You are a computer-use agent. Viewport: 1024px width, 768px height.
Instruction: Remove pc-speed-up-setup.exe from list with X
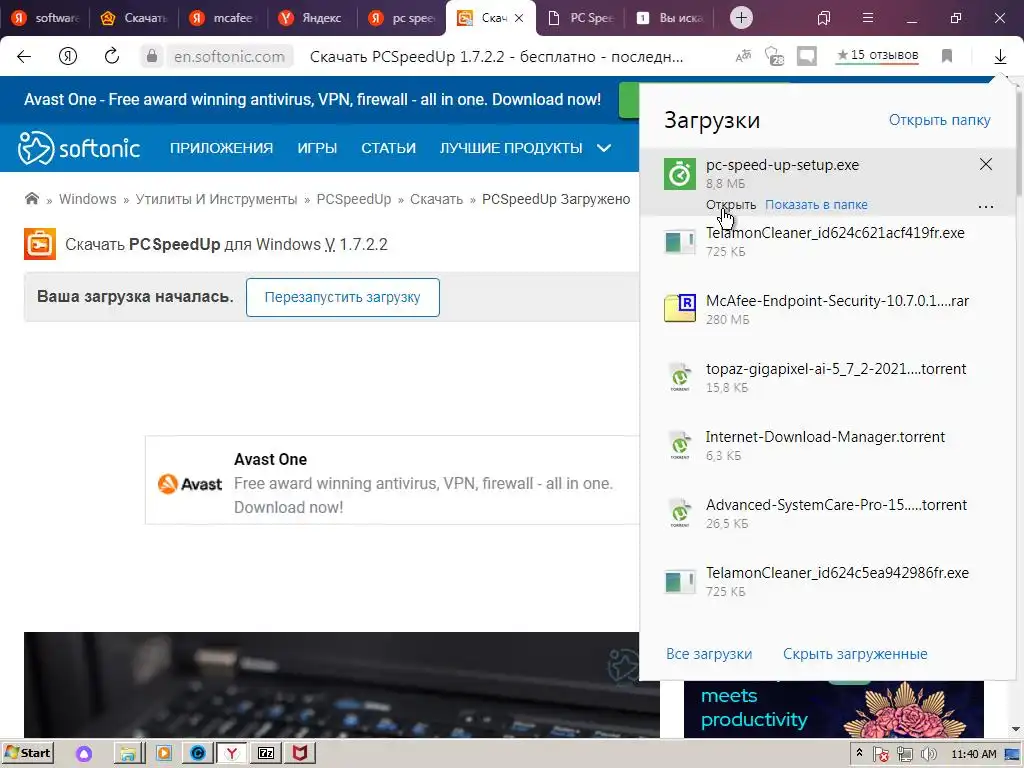985,164
